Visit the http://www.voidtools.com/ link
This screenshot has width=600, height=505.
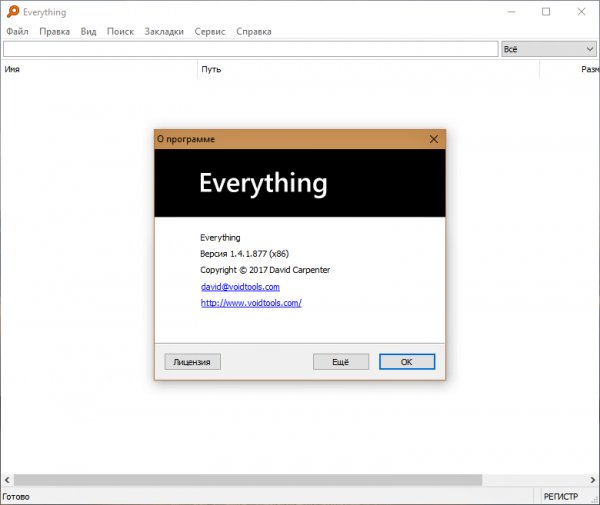251,303
